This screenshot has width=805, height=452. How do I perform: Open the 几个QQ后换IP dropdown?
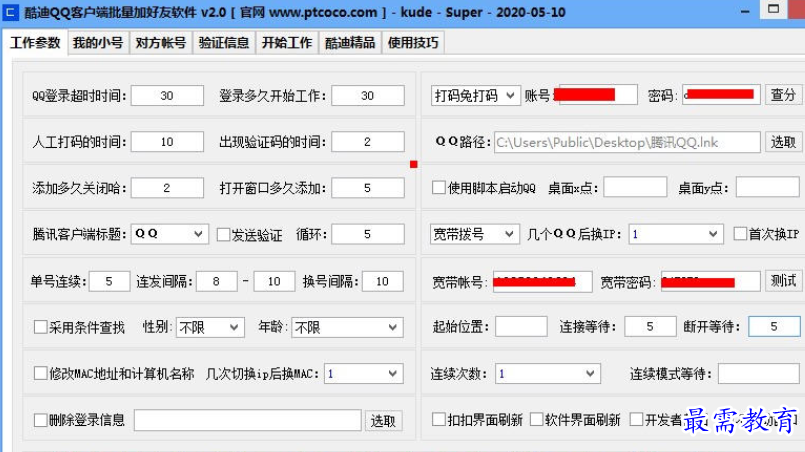[x=676, y=234]
